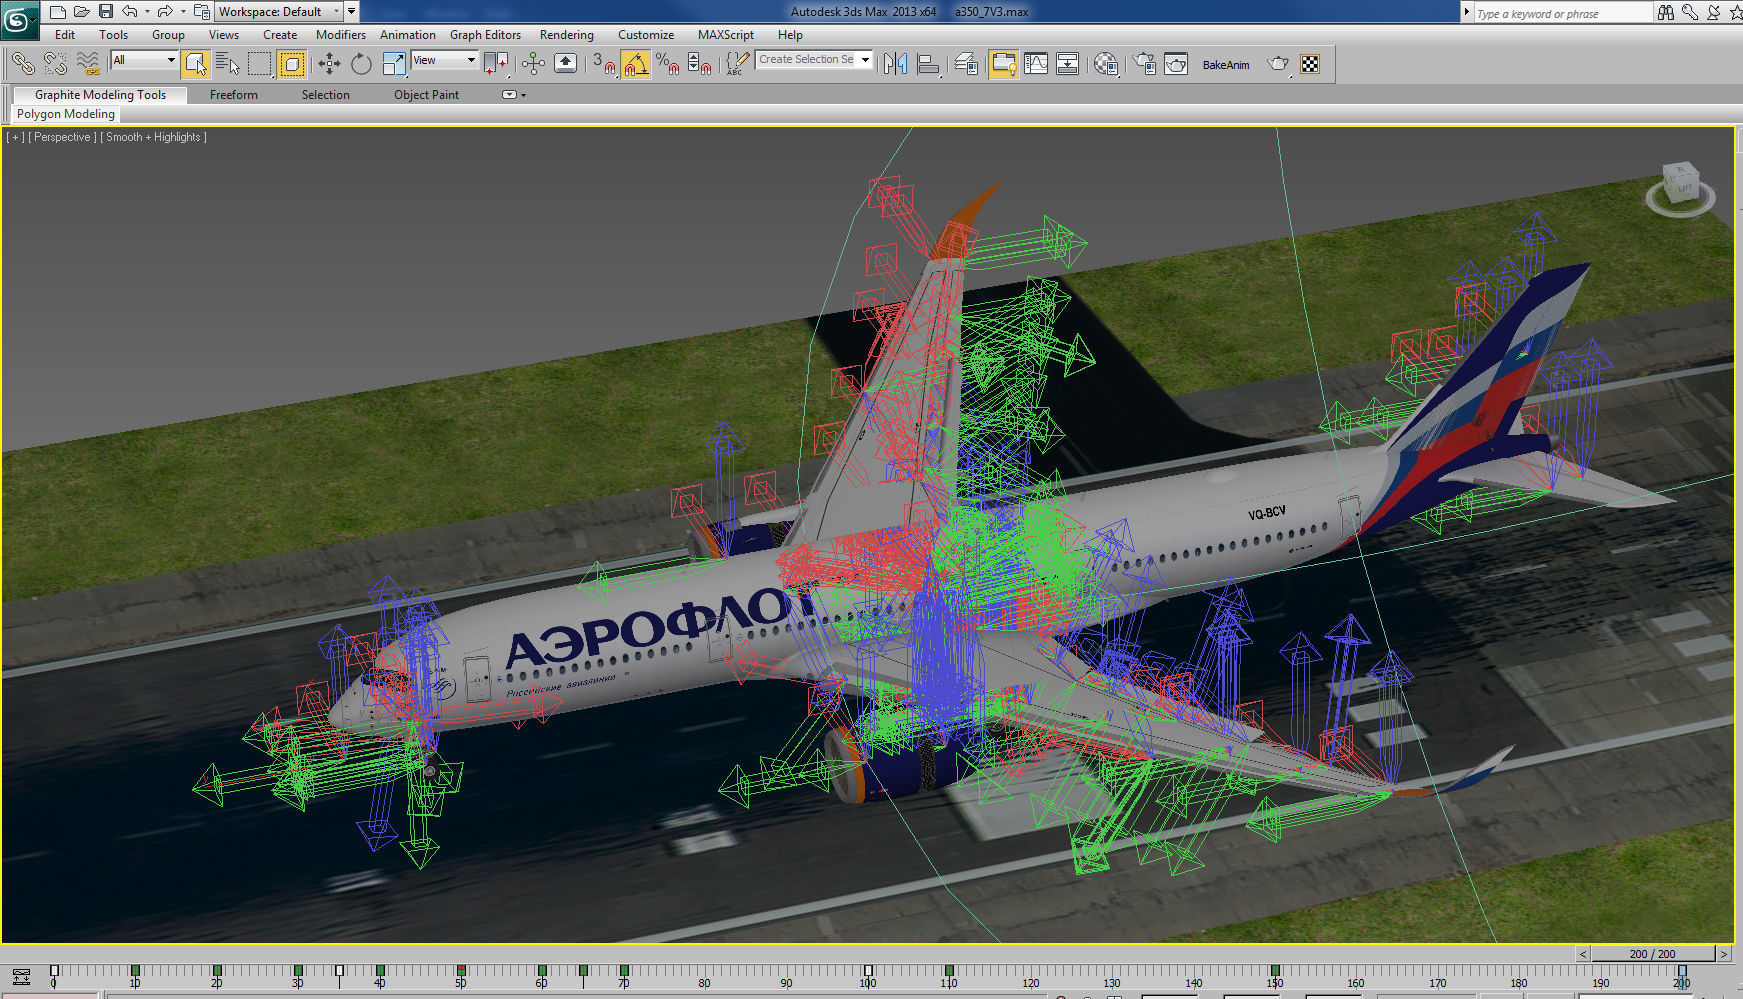Toggle Window/Crossing selection mode
The height and width of the screenshot is (999, 1743).
[x=291, y=64]
